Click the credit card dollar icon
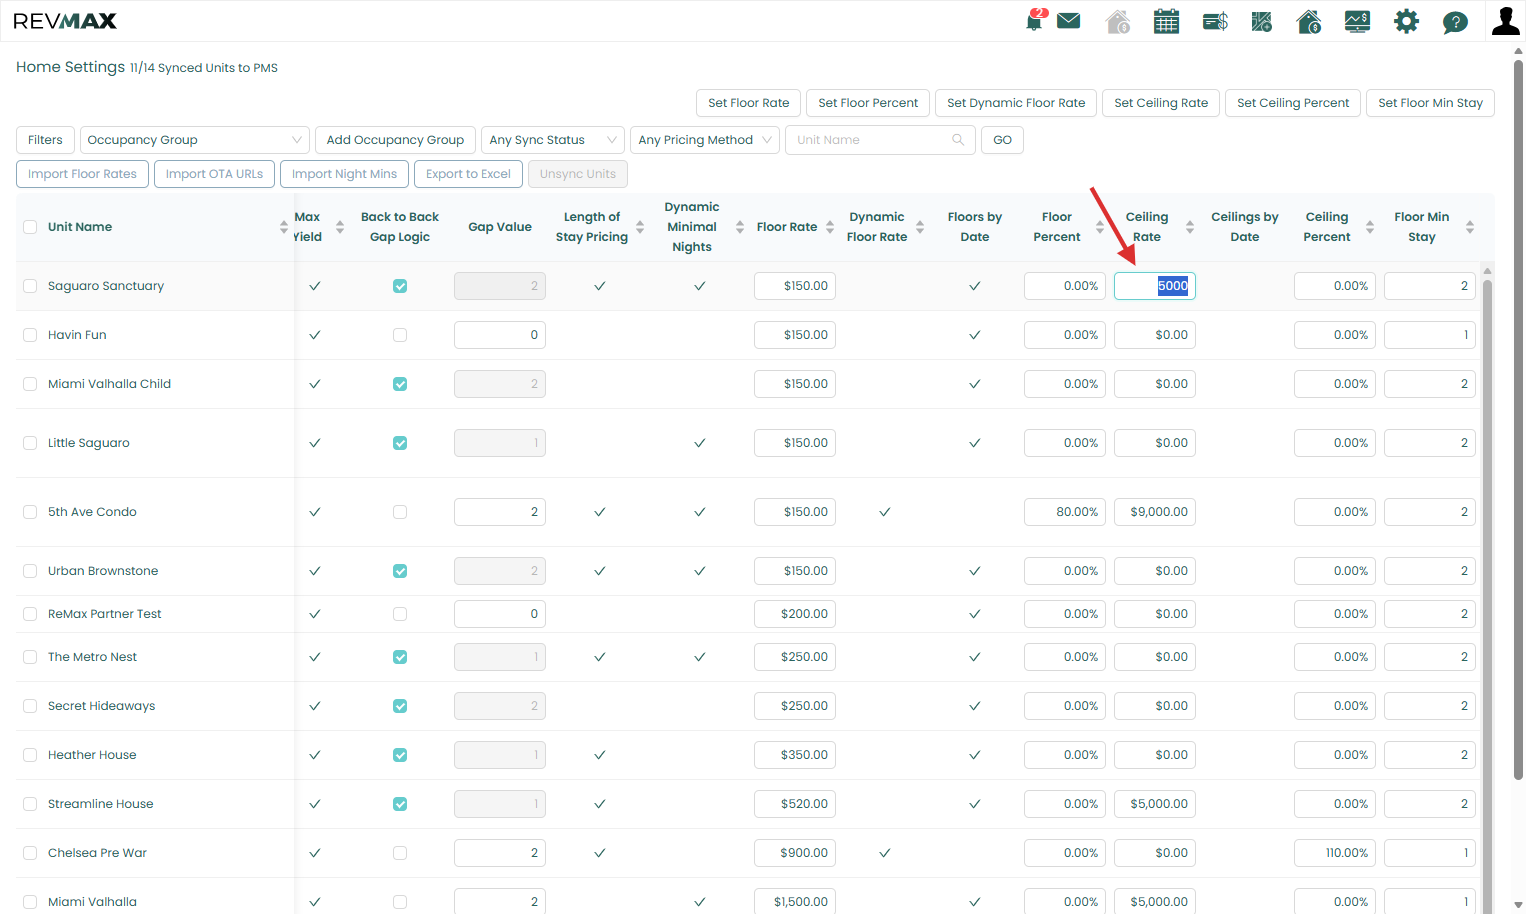1526x914 pixels. (1215, 21)
